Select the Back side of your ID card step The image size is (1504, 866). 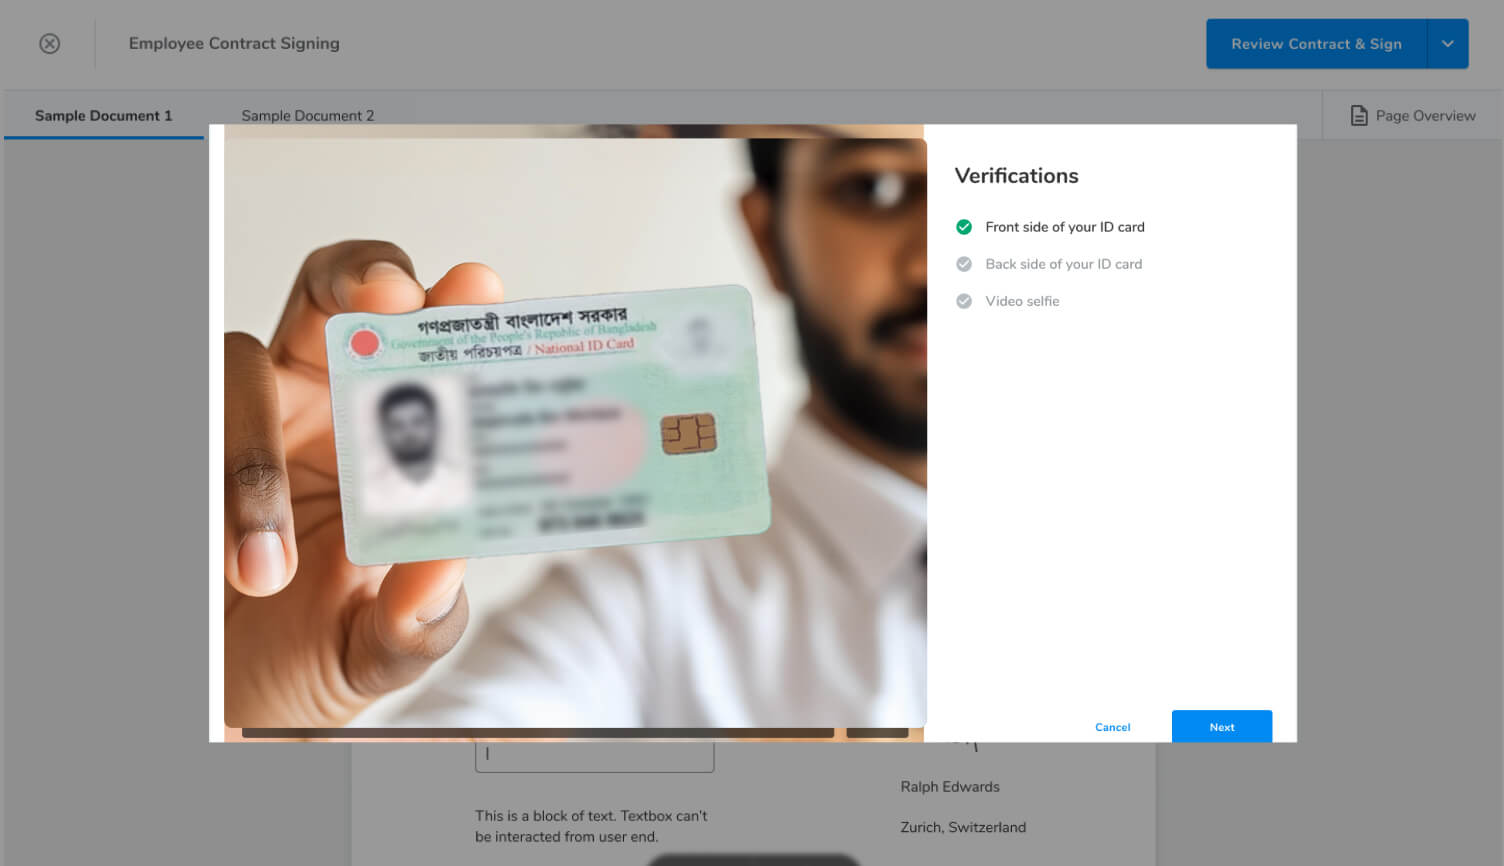(1063, 264)
